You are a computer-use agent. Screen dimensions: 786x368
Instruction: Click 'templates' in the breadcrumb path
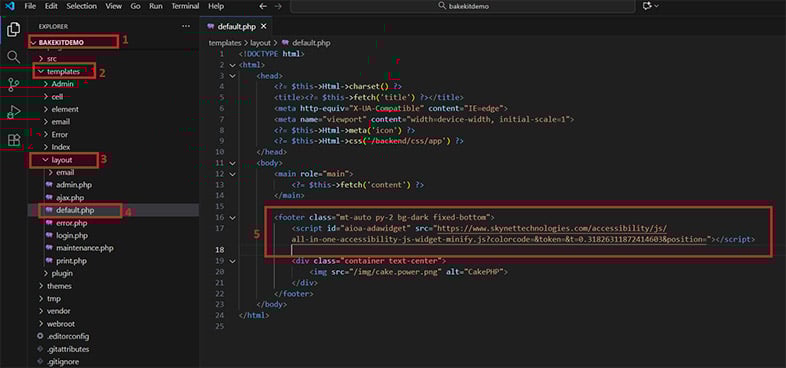225,43
